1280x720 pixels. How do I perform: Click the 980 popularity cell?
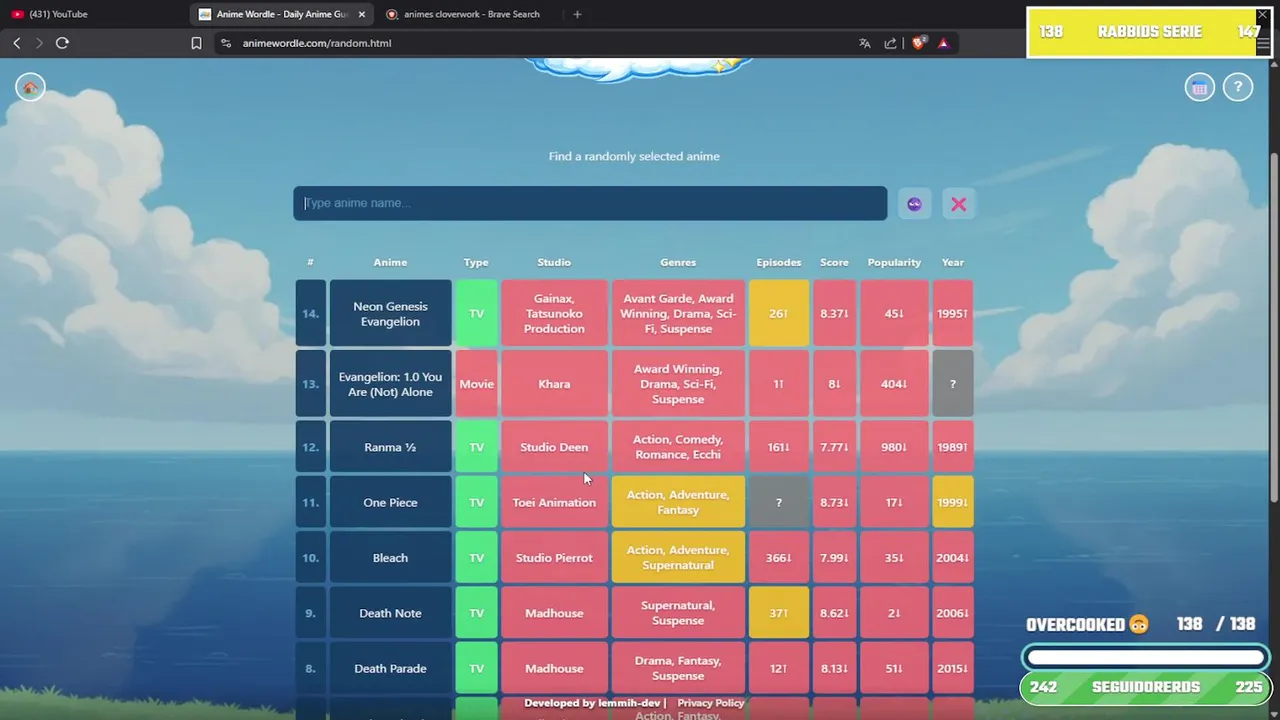[x=894, y=447]
